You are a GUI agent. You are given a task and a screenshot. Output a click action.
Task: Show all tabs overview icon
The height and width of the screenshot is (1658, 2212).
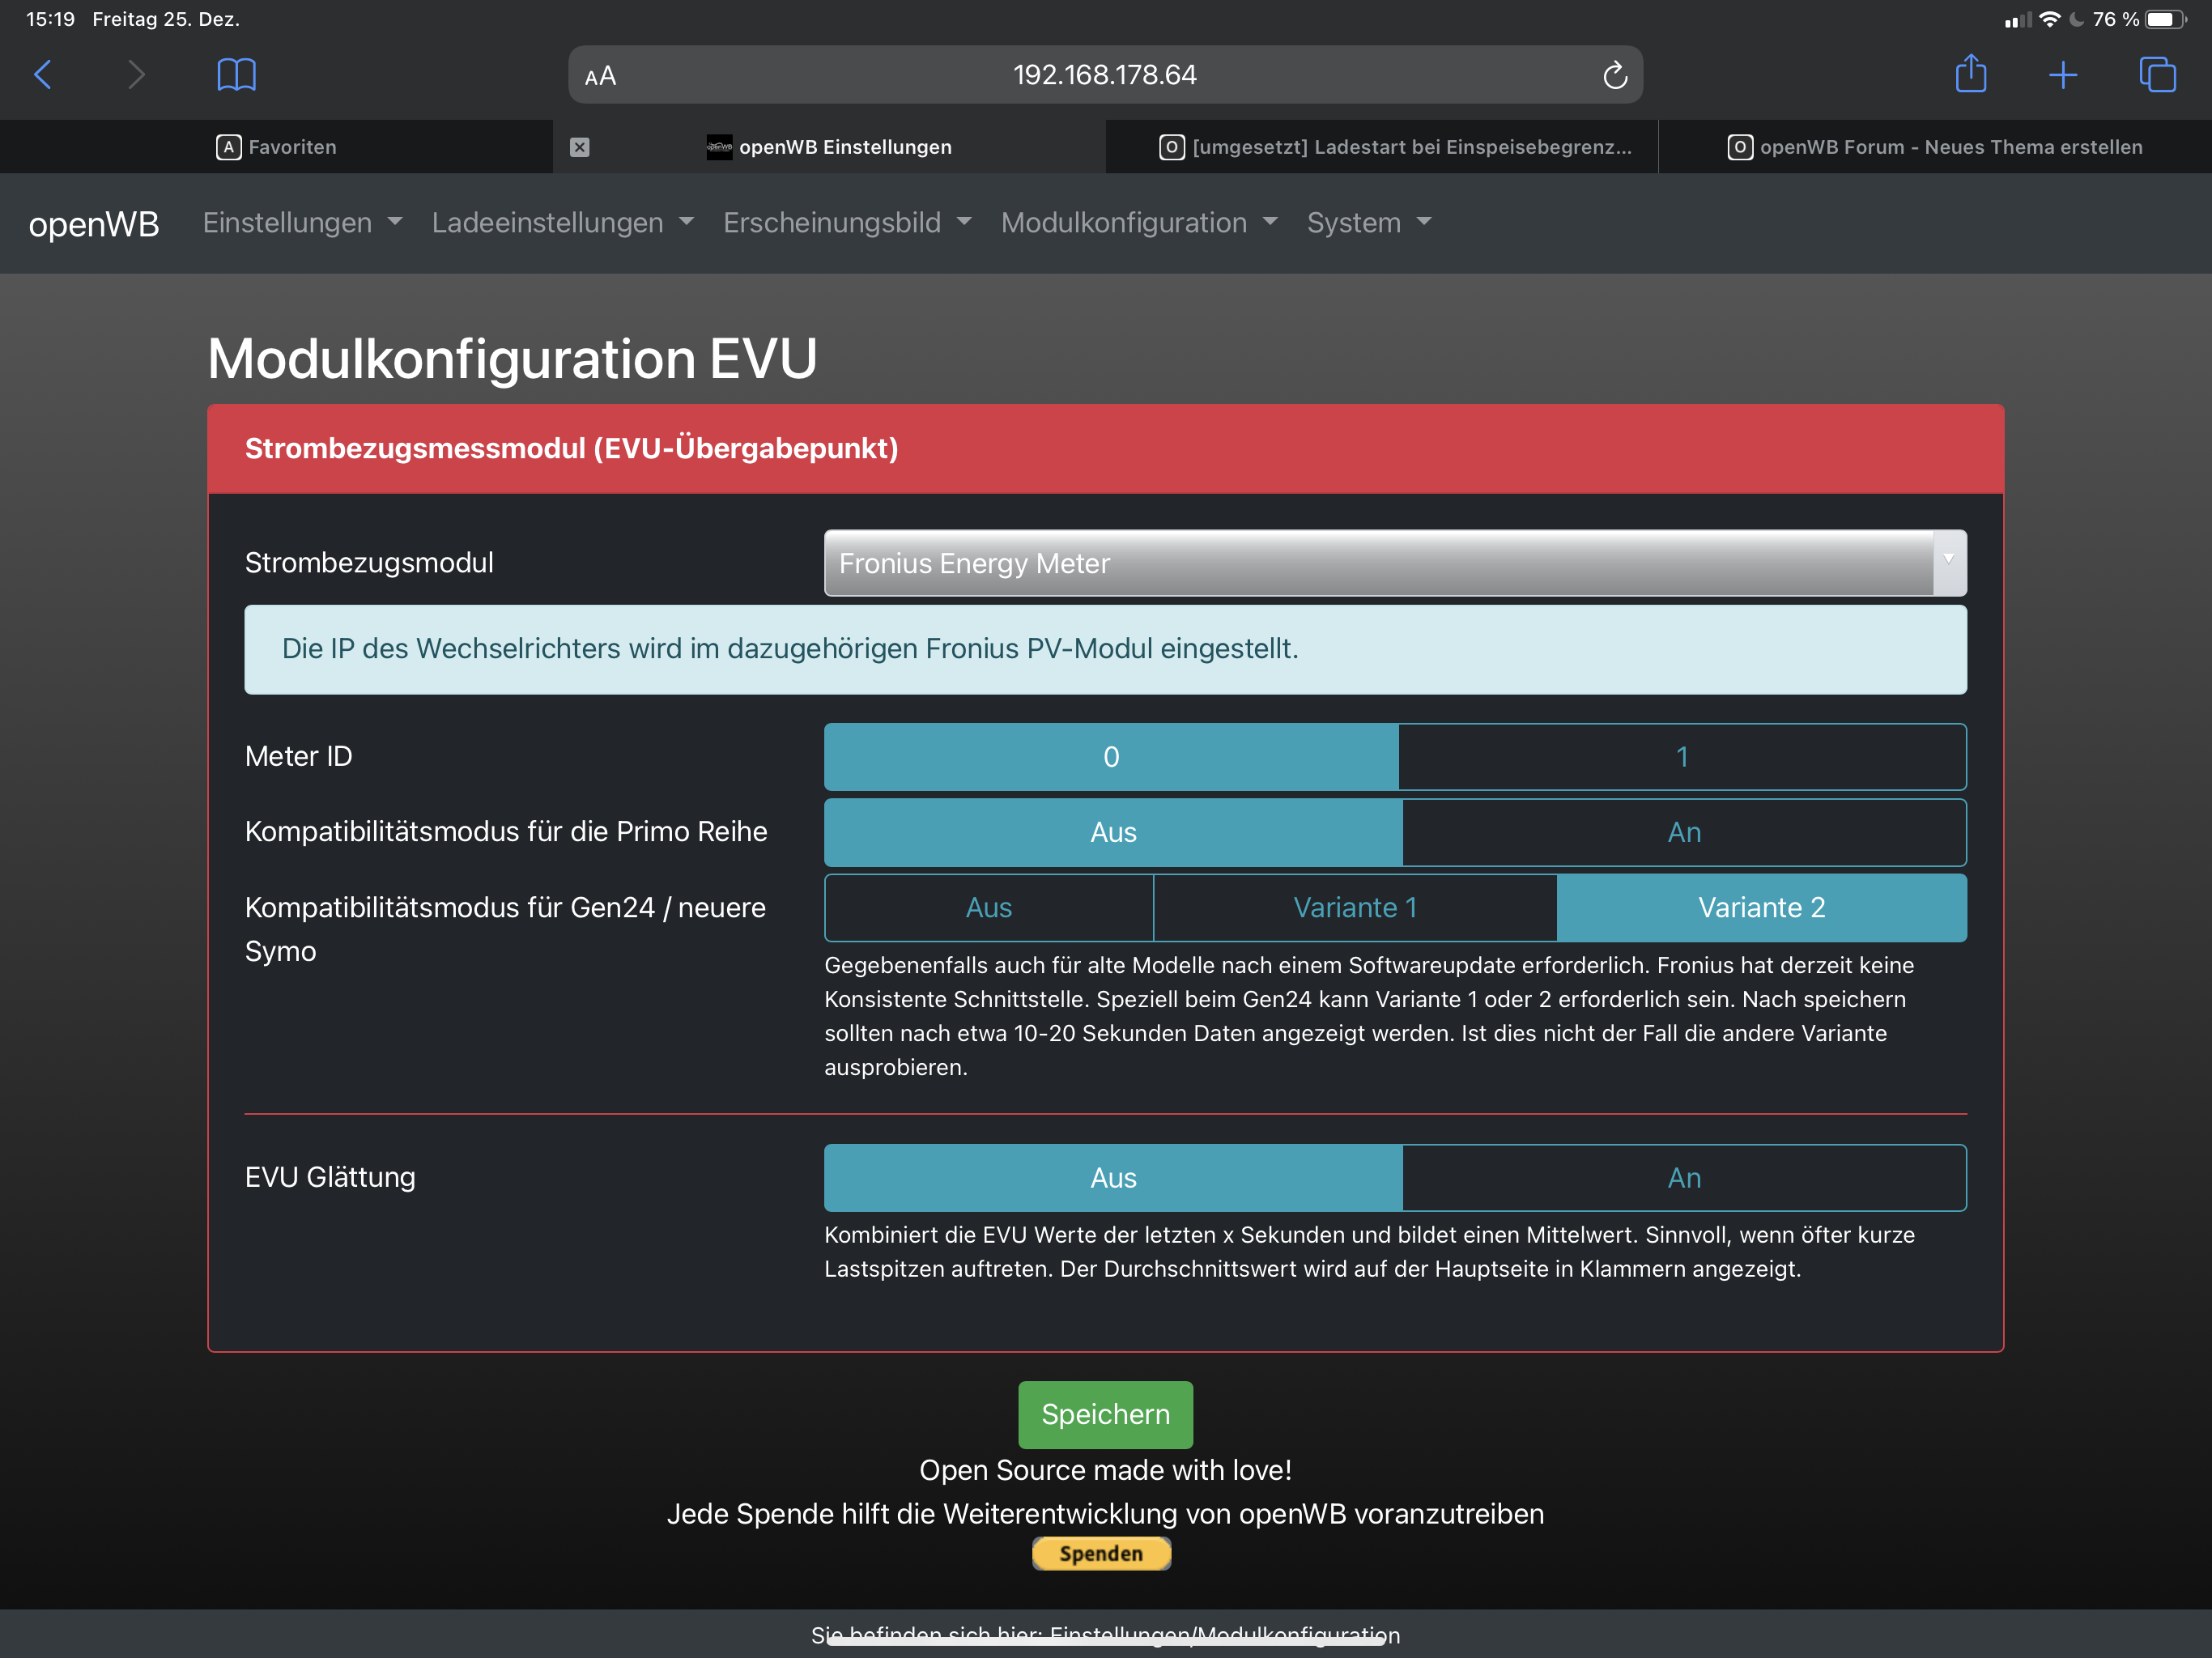(x=2156, y=75)
